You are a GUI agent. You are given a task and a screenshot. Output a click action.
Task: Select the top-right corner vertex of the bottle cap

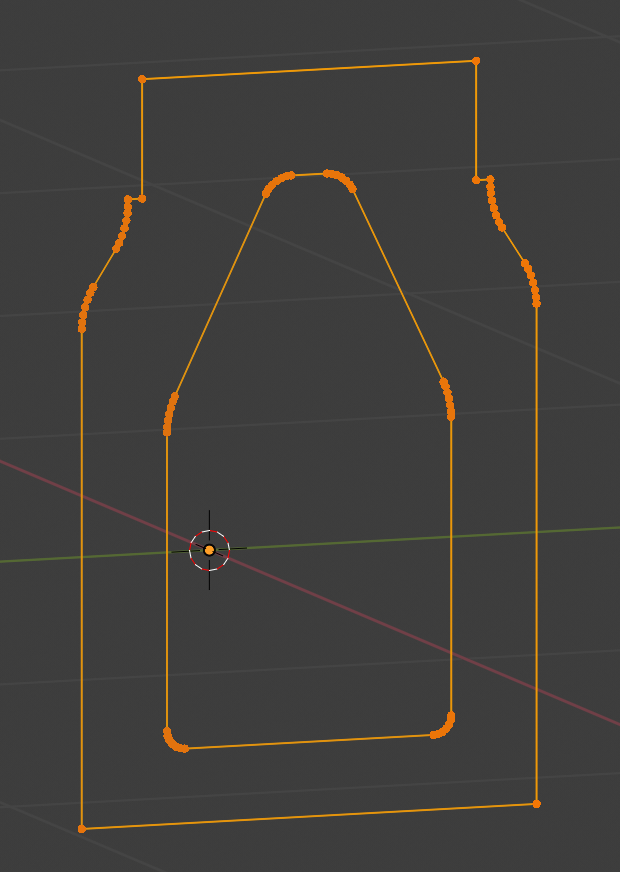tap(476, 61)
